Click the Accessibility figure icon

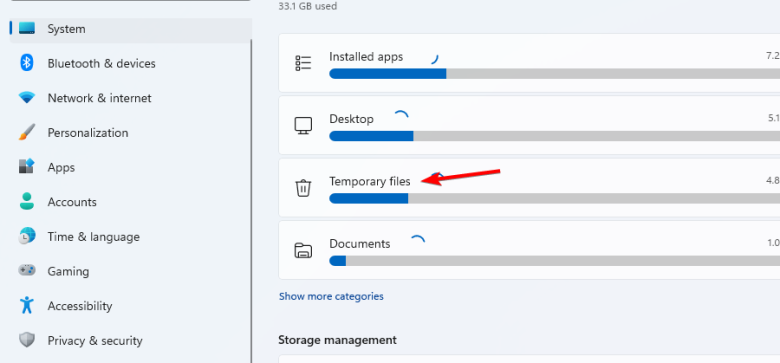point(27,305)
